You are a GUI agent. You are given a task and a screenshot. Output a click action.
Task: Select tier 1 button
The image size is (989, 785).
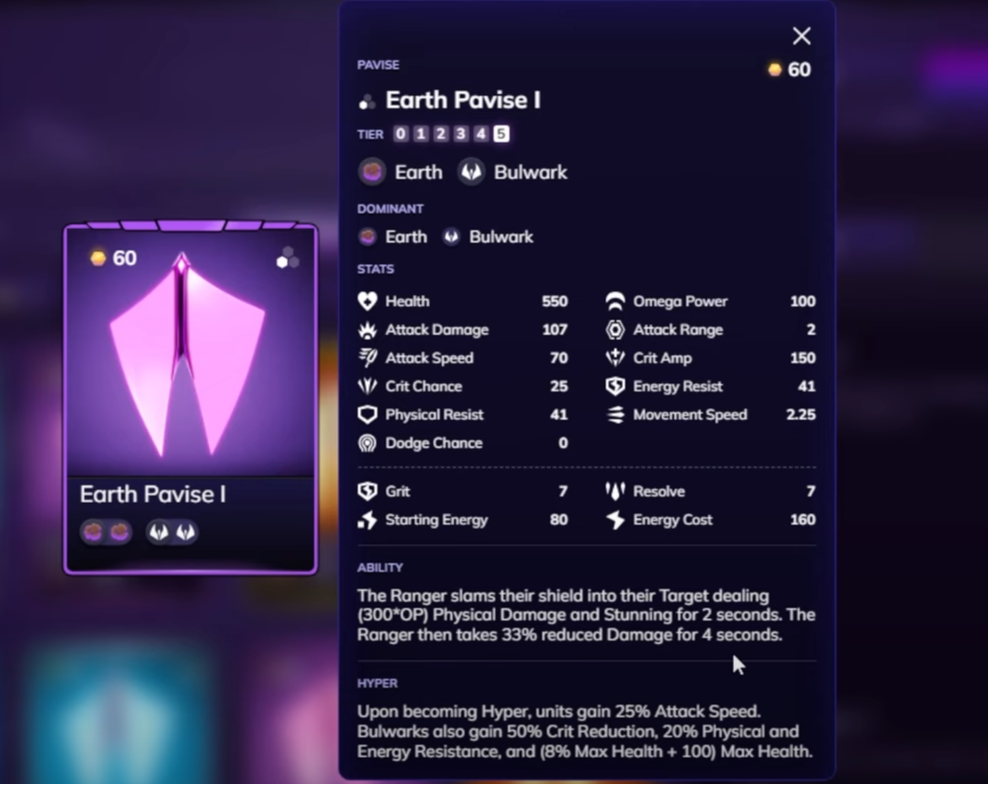pos(421,134)
